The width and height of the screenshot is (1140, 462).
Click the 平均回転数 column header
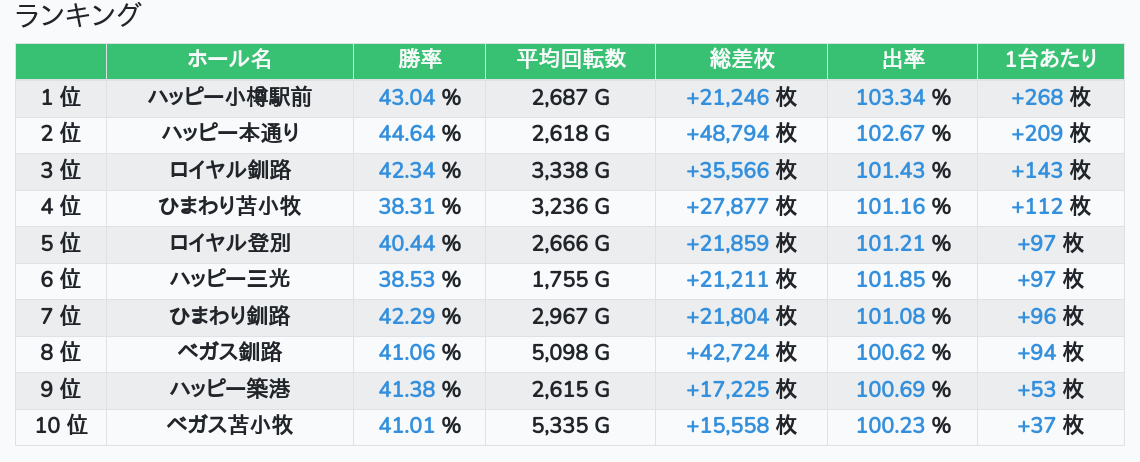pyautogui.click(x=570, y=60)
